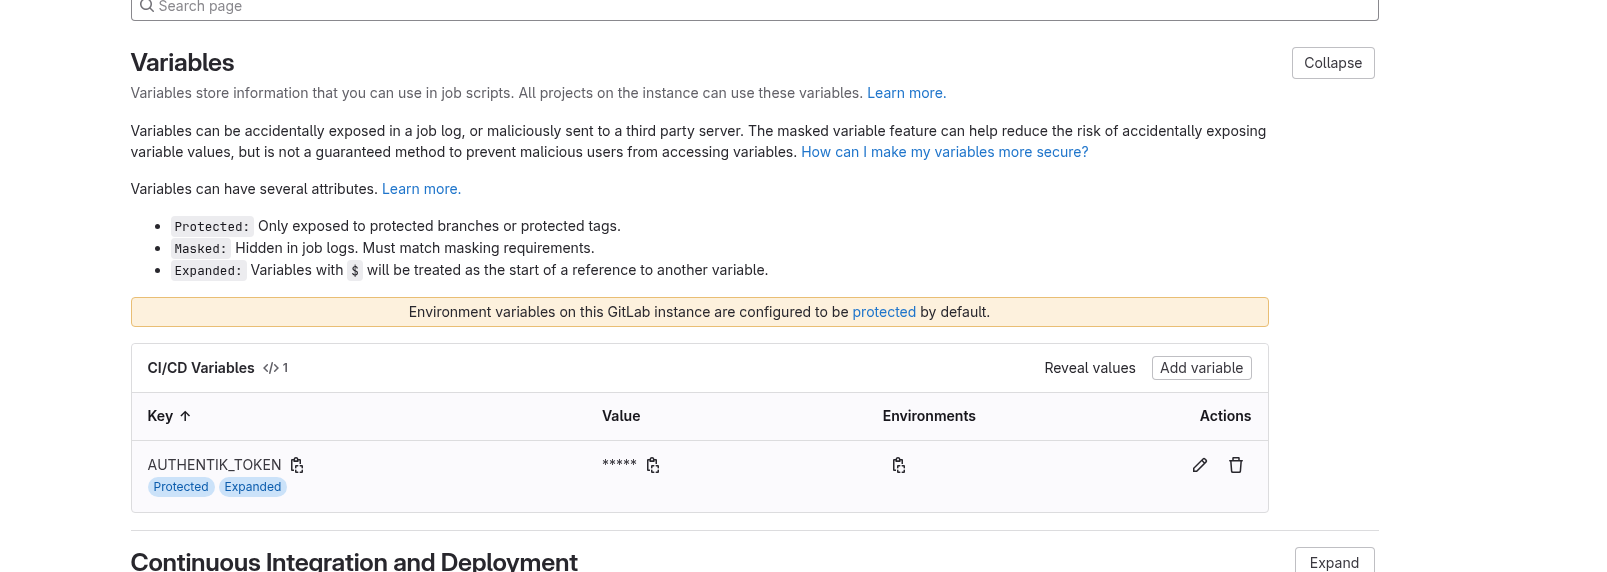Click the Protected badge on AUTHENTIK_TOKEN

181,487
